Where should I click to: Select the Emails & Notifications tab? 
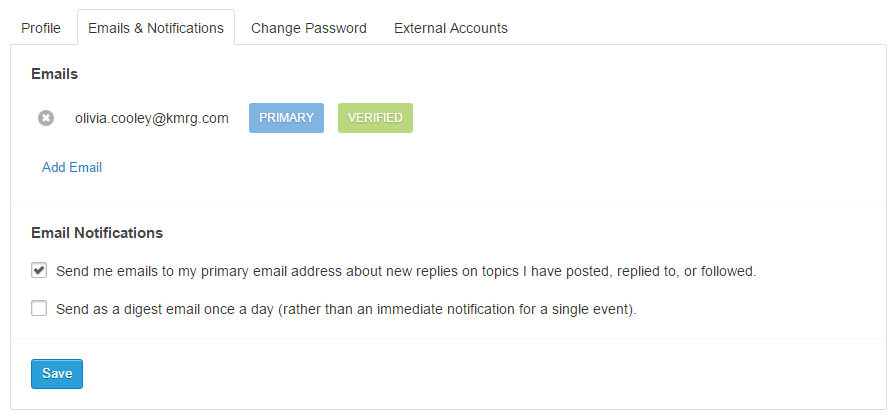coord(156,28)
